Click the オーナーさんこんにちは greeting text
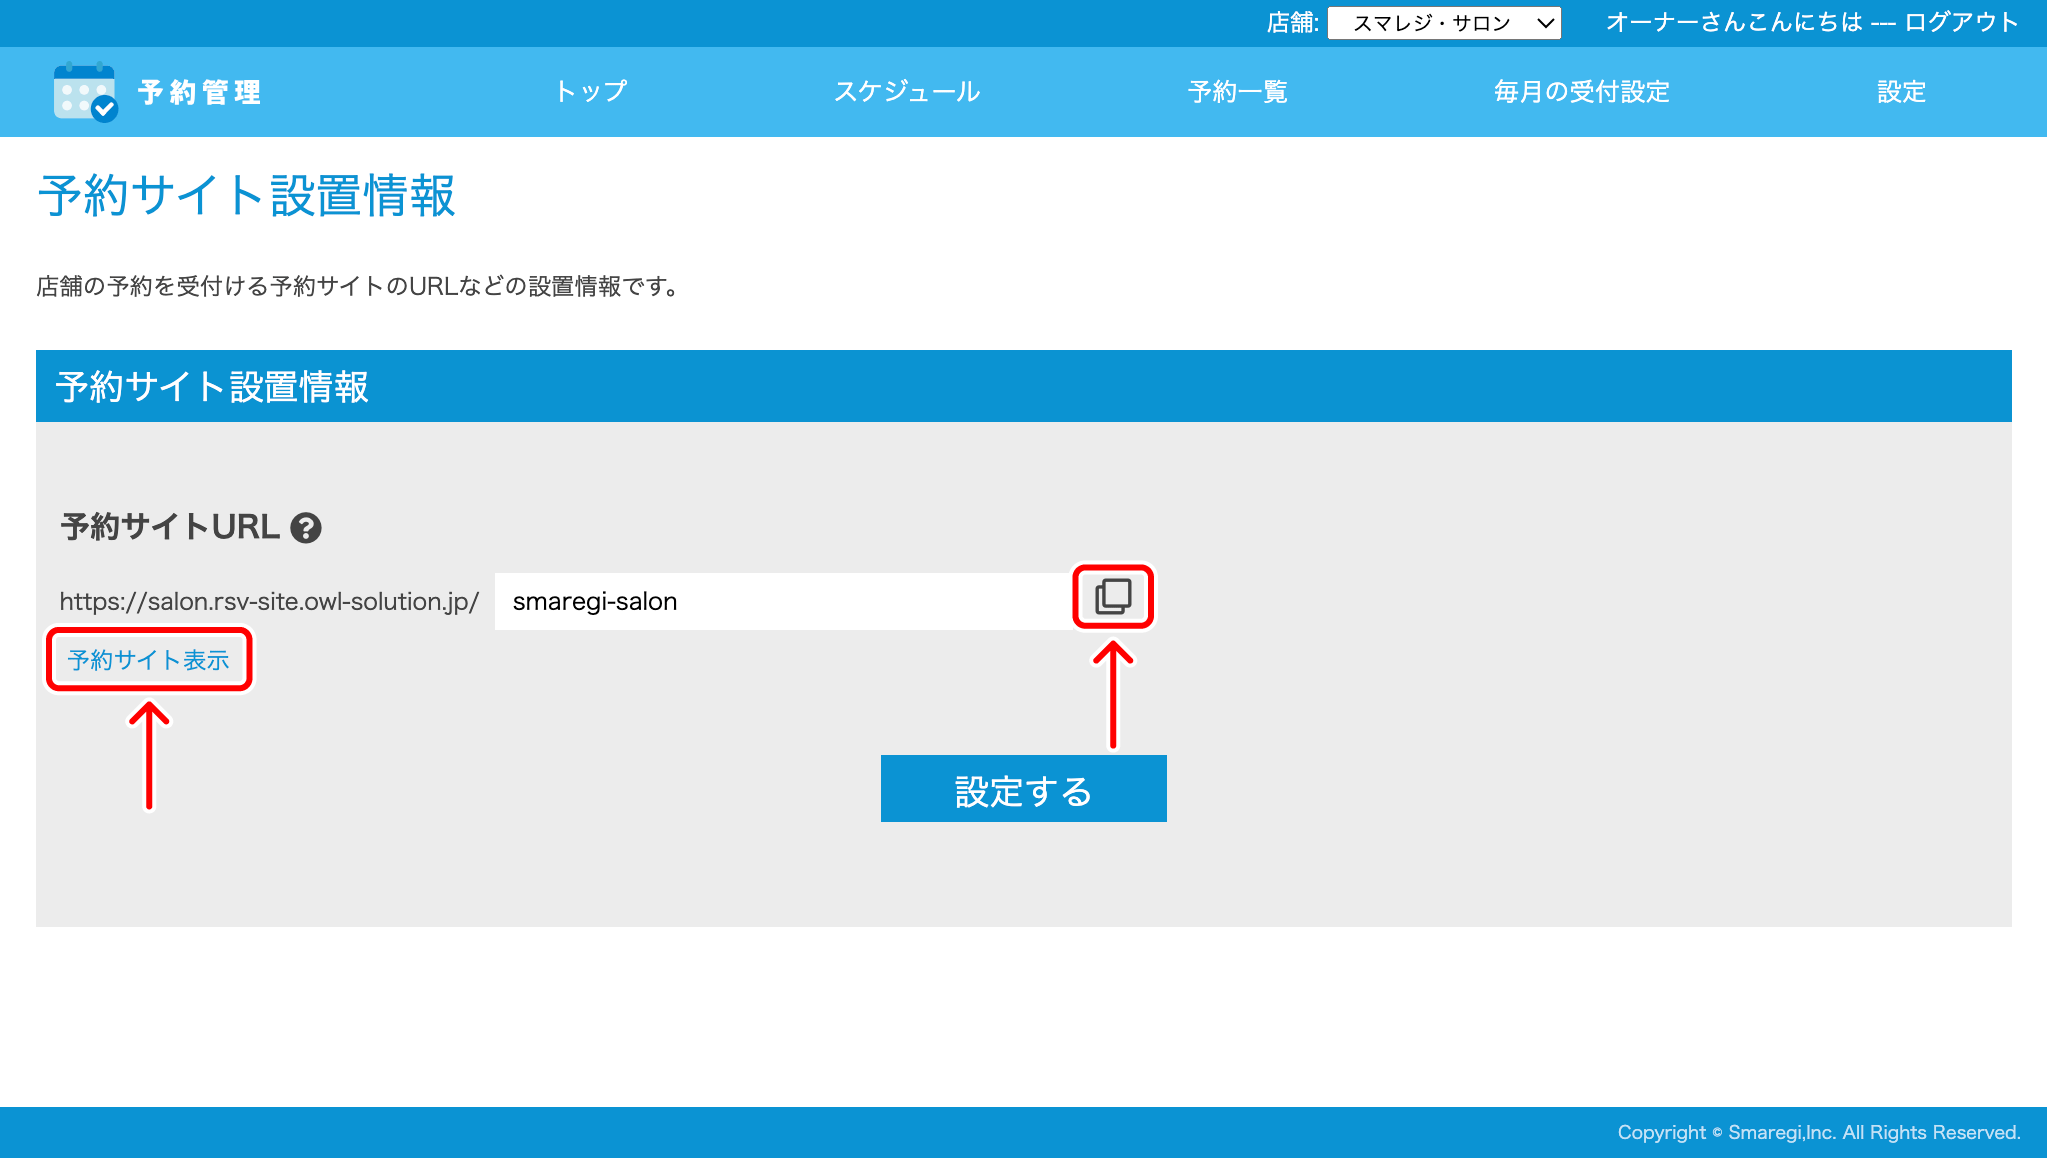Image resolution: width=2047 pixels, height=1158 pixels. pyautogui.click(x=1733, y=22)
